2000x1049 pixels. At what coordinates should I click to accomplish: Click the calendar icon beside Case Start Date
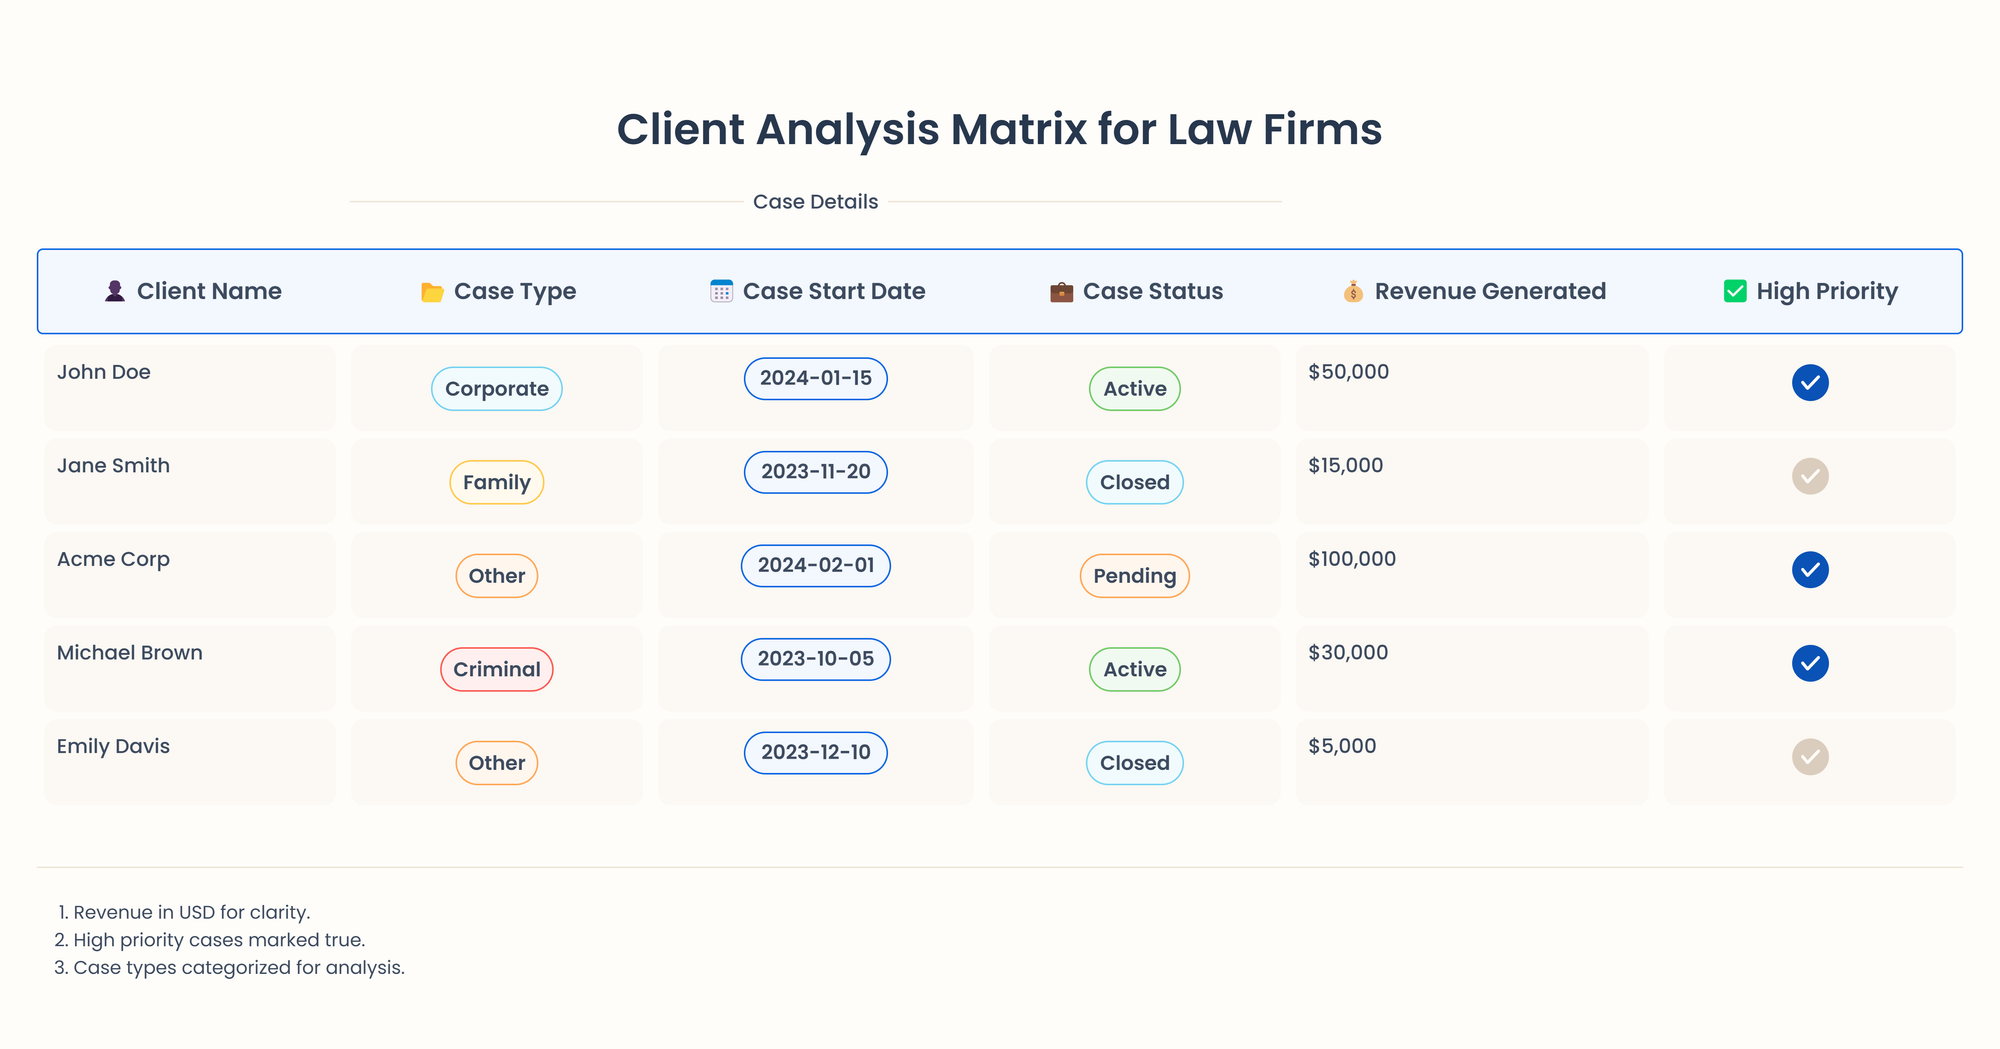(721, 291)
